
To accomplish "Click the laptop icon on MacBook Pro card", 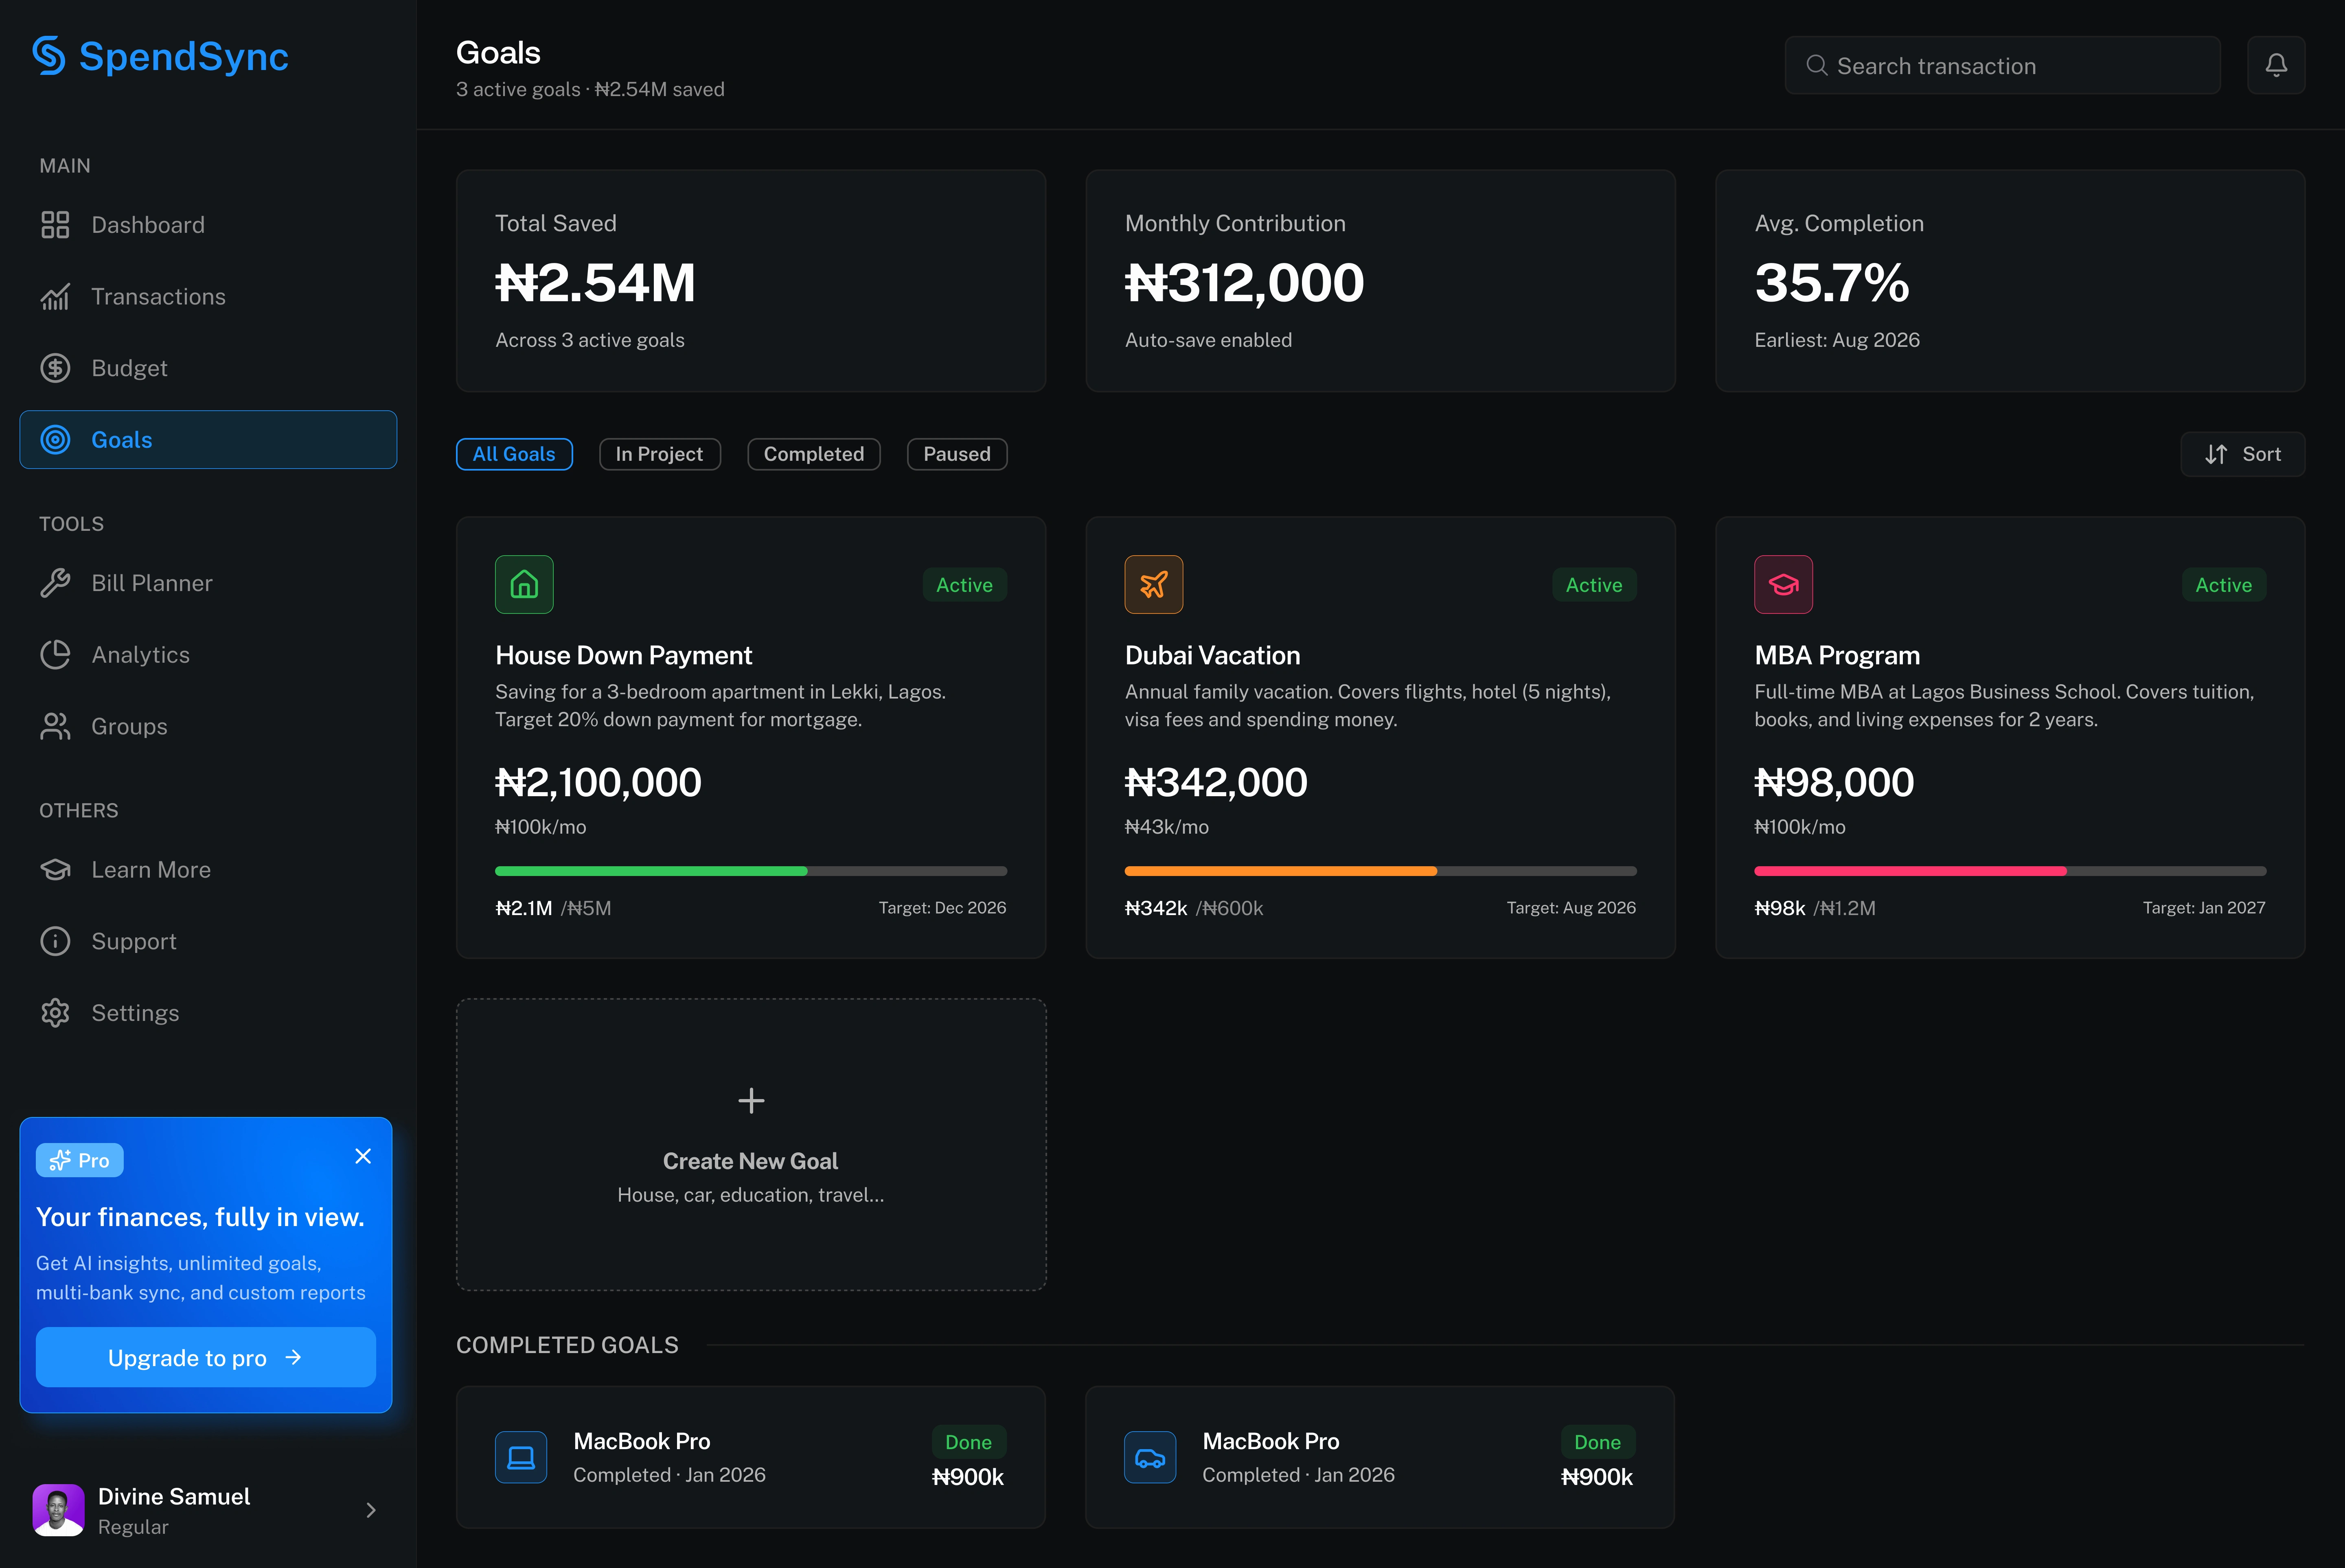I will tap(521, 1457).
